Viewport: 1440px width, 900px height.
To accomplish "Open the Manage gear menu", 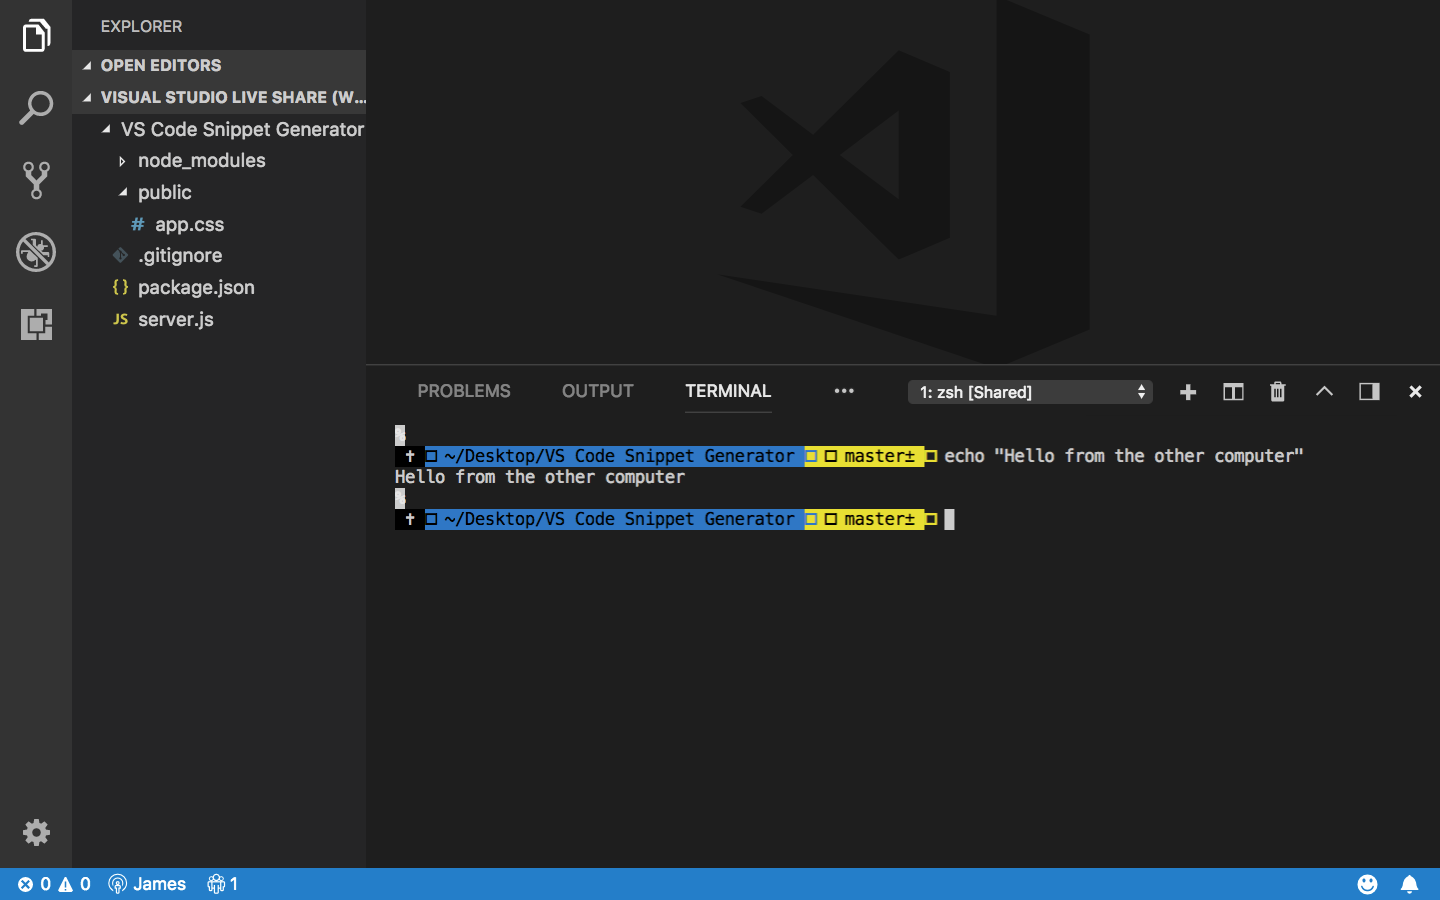I will pyautogui.click(x=36, y=832).
